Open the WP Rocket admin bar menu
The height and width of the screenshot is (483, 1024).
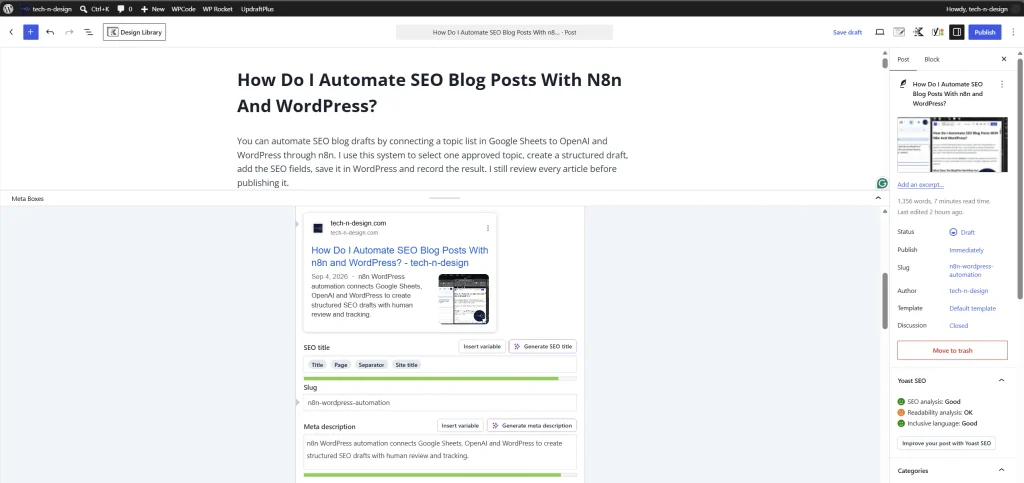click(x=217, y=9)
